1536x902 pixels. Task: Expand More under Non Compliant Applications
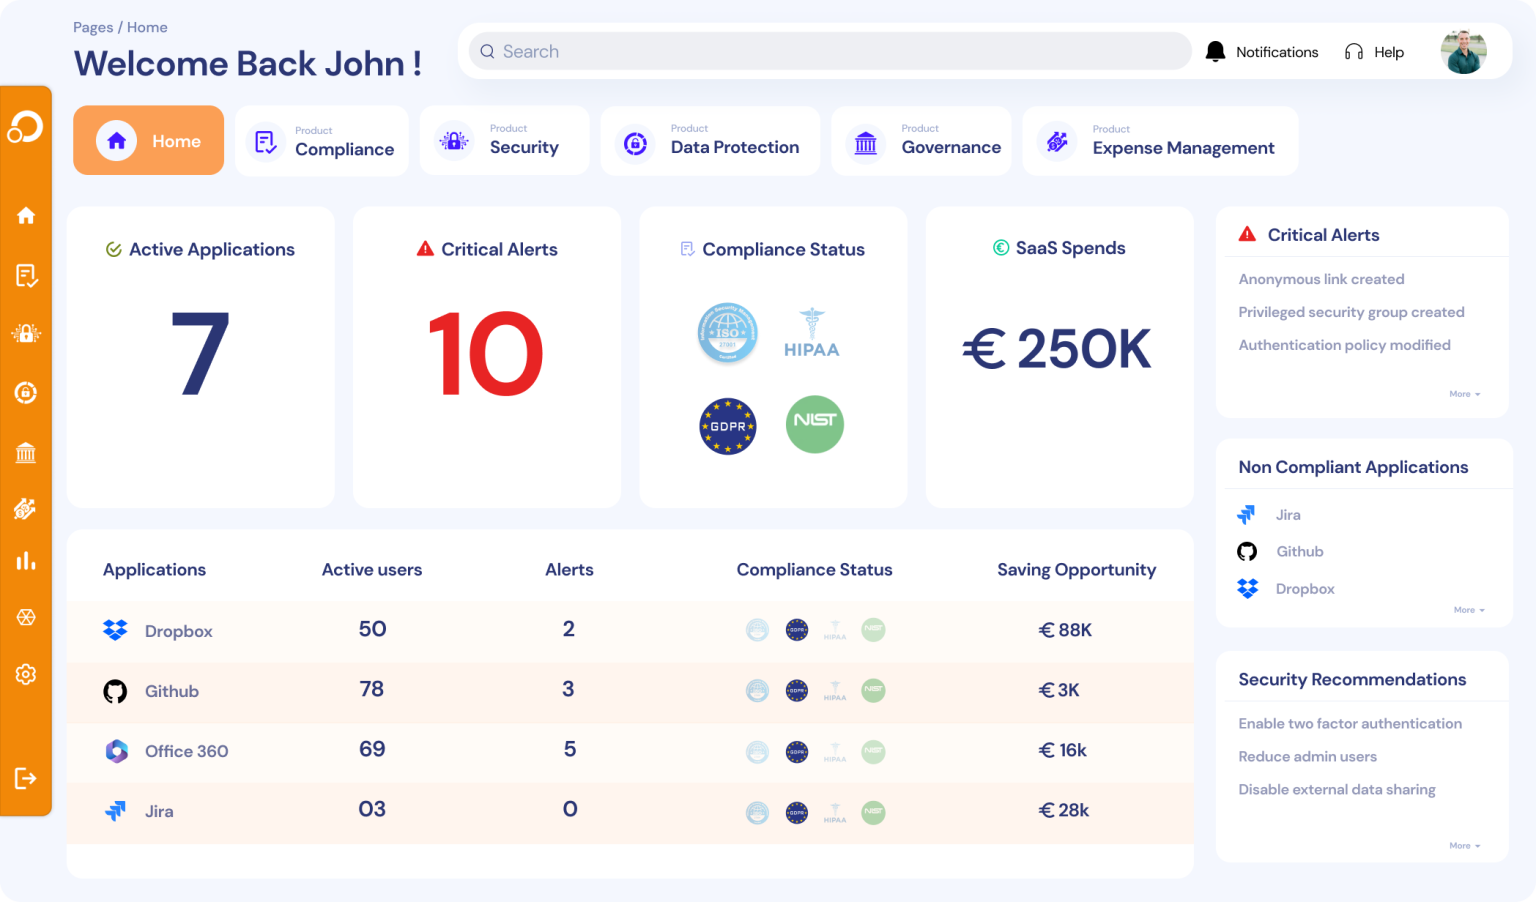1468,610
